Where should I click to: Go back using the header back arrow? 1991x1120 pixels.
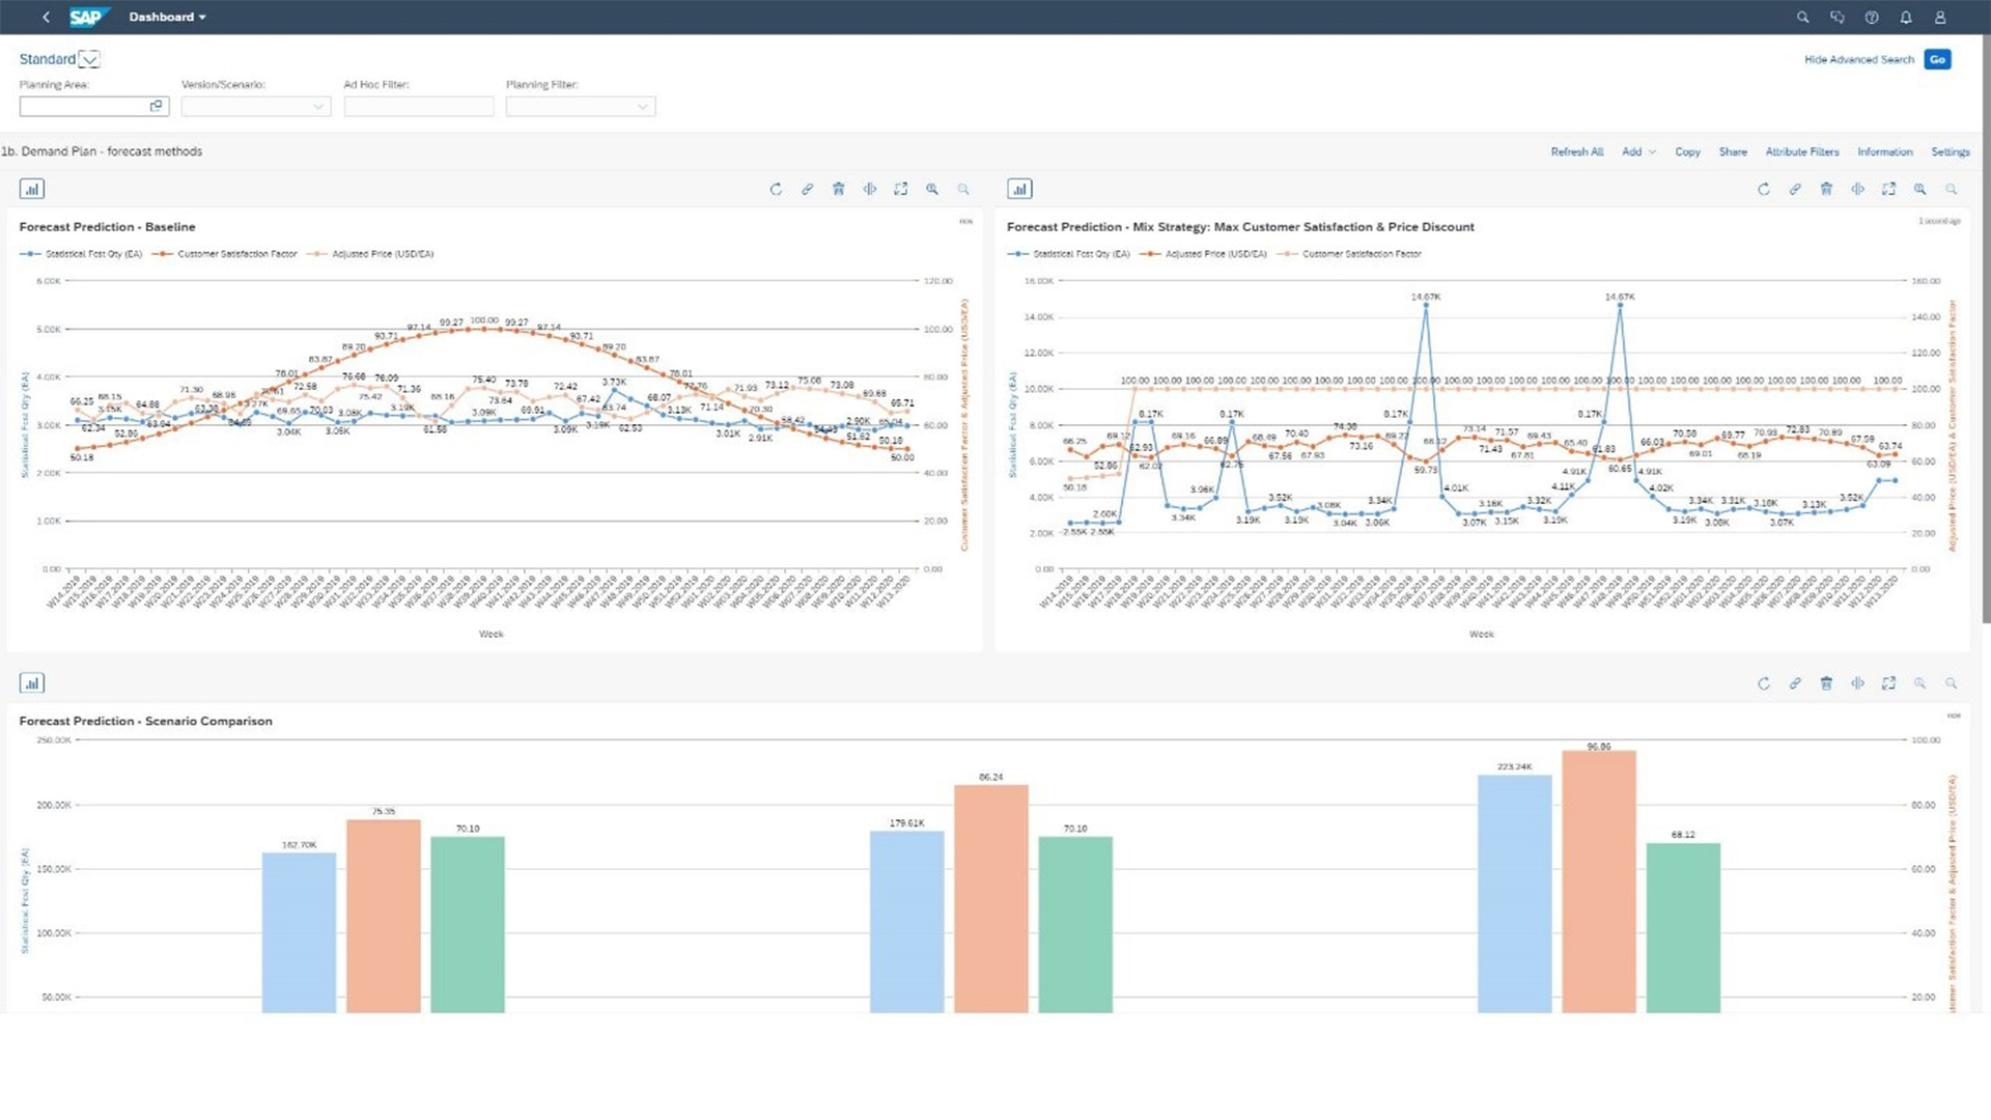pos(46,17)
